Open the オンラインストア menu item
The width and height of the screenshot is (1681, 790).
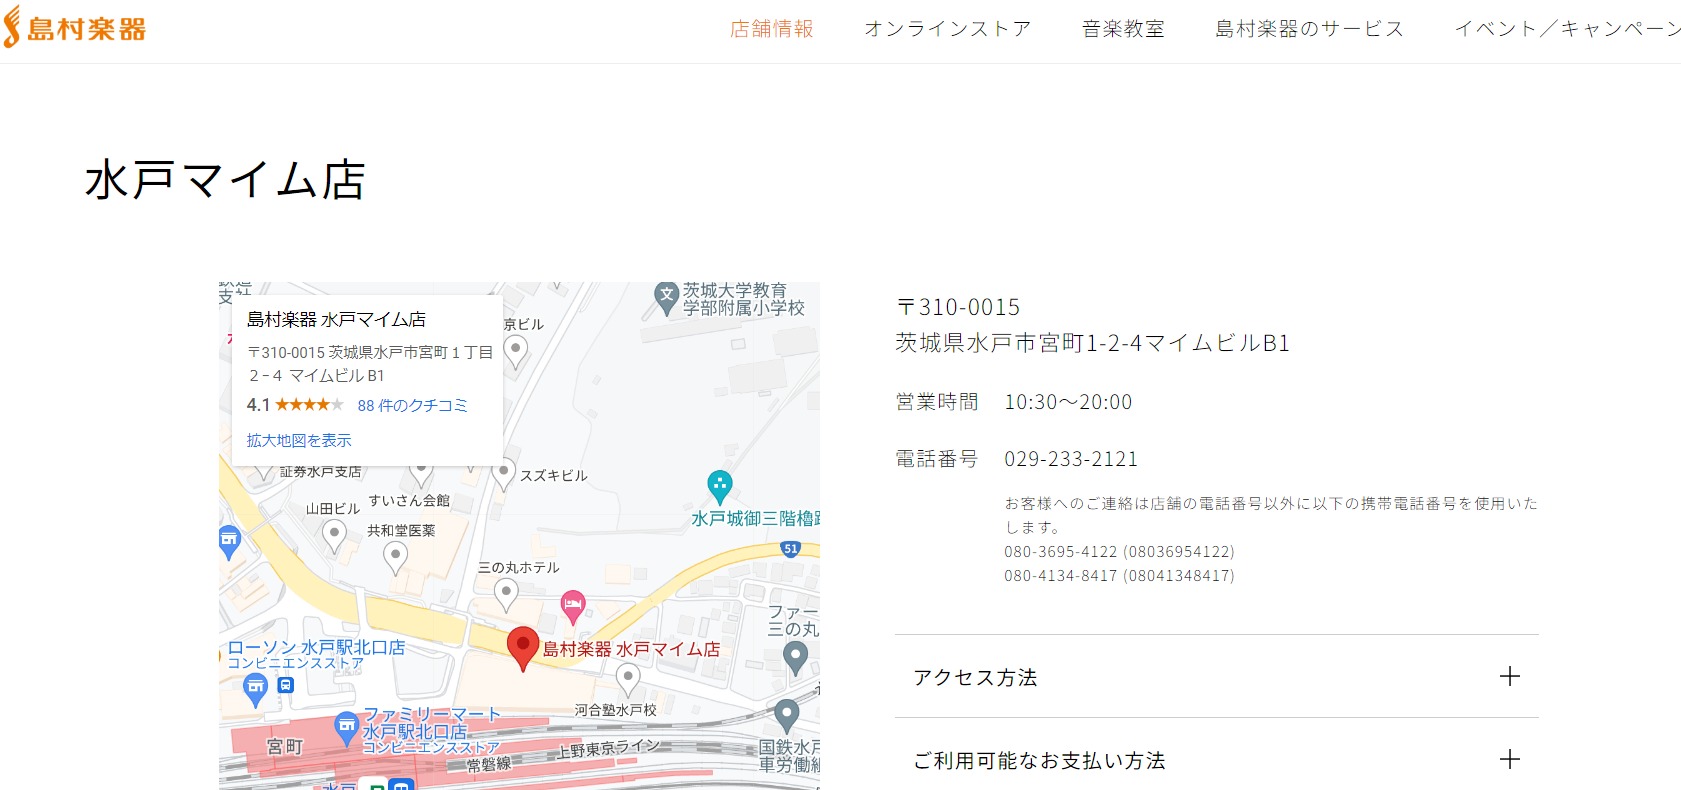click(948, 29)
